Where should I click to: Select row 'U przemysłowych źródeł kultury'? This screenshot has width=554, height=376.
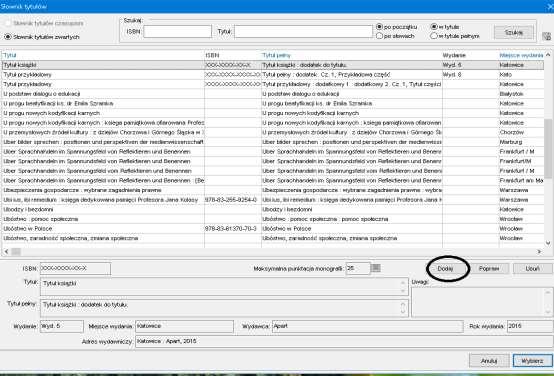click(x=272, y=132)
